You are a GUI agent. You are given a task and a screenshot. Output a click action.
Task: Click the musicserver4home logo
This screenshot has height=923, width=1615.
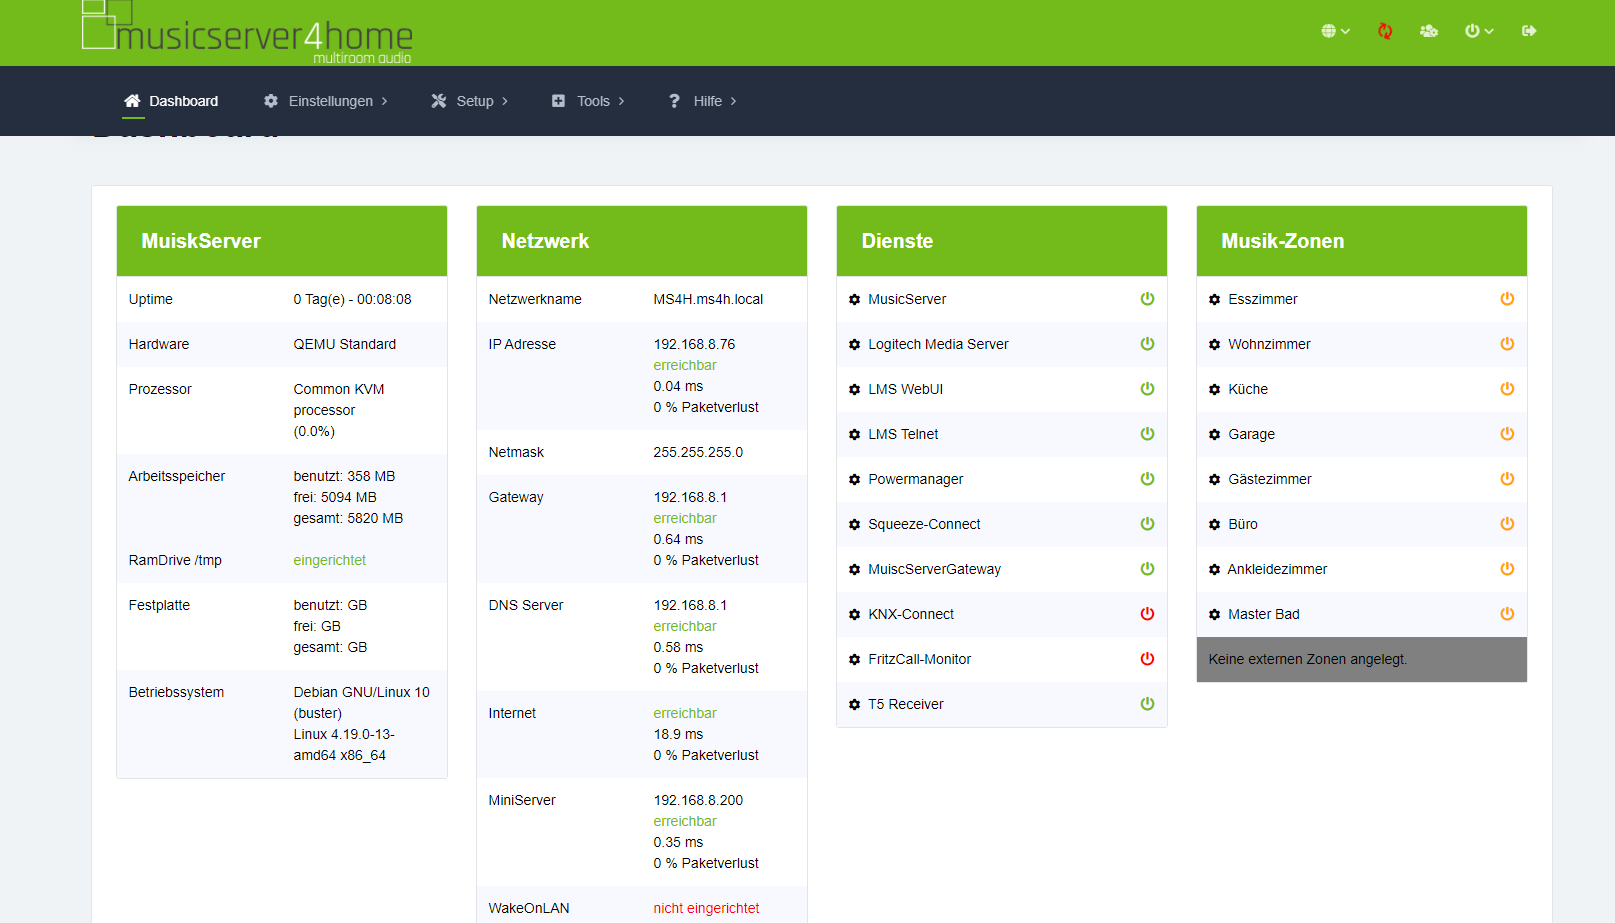[247, 32]
